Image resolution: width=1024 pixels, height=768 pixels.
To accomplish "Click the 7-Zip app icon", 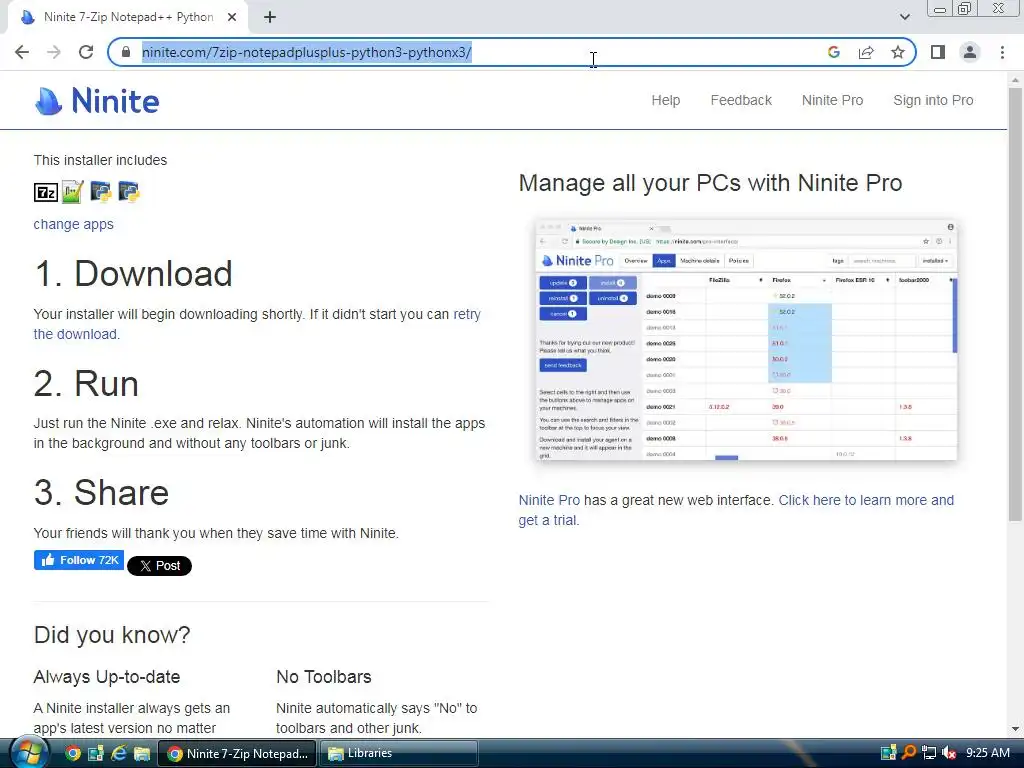I will click(46, 192).
